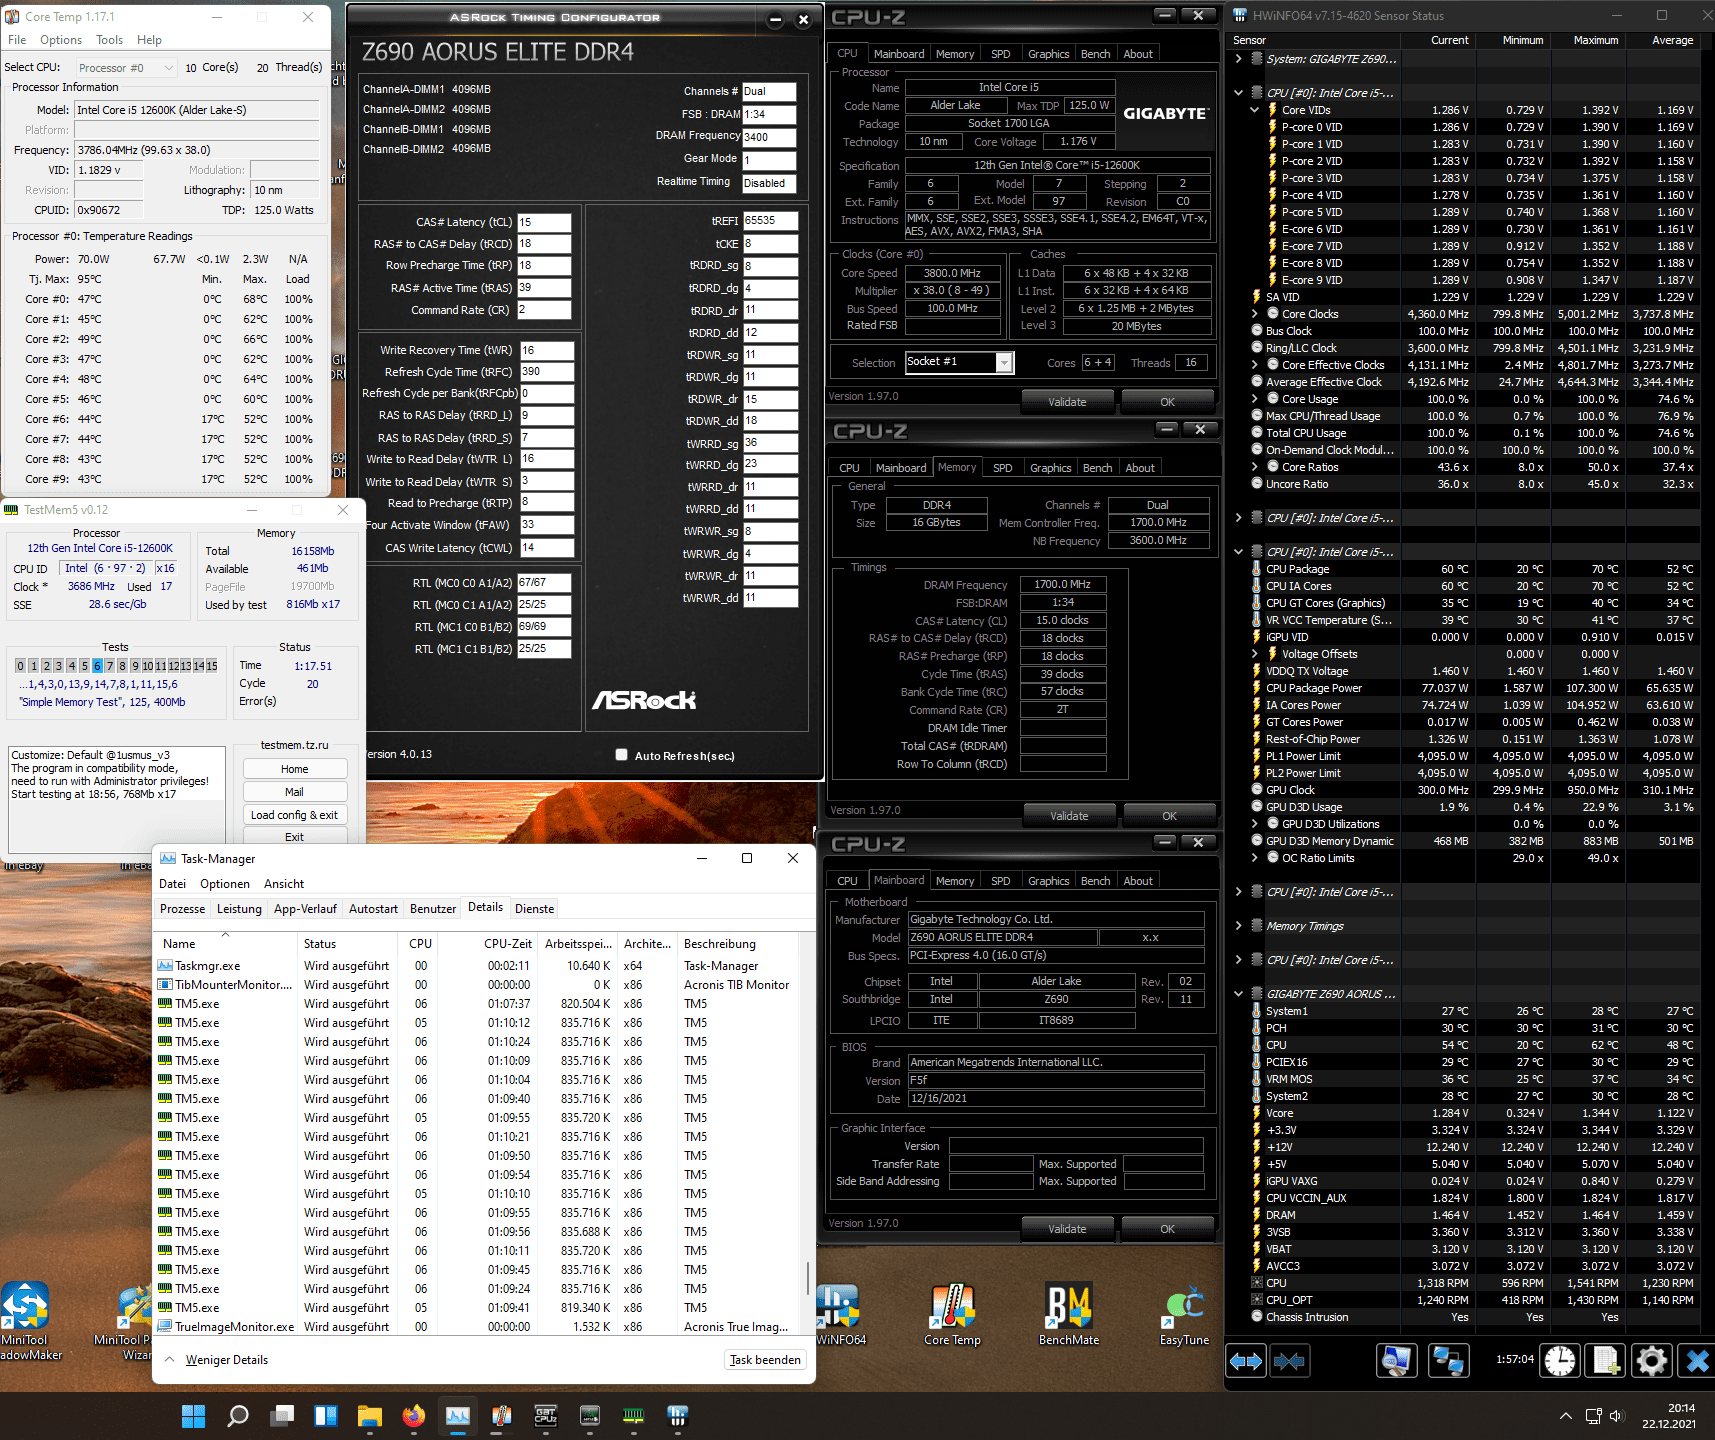Click tREFI value field
The height and width of the screenshot is (1440, 1715).
click(x=770, y=221)
